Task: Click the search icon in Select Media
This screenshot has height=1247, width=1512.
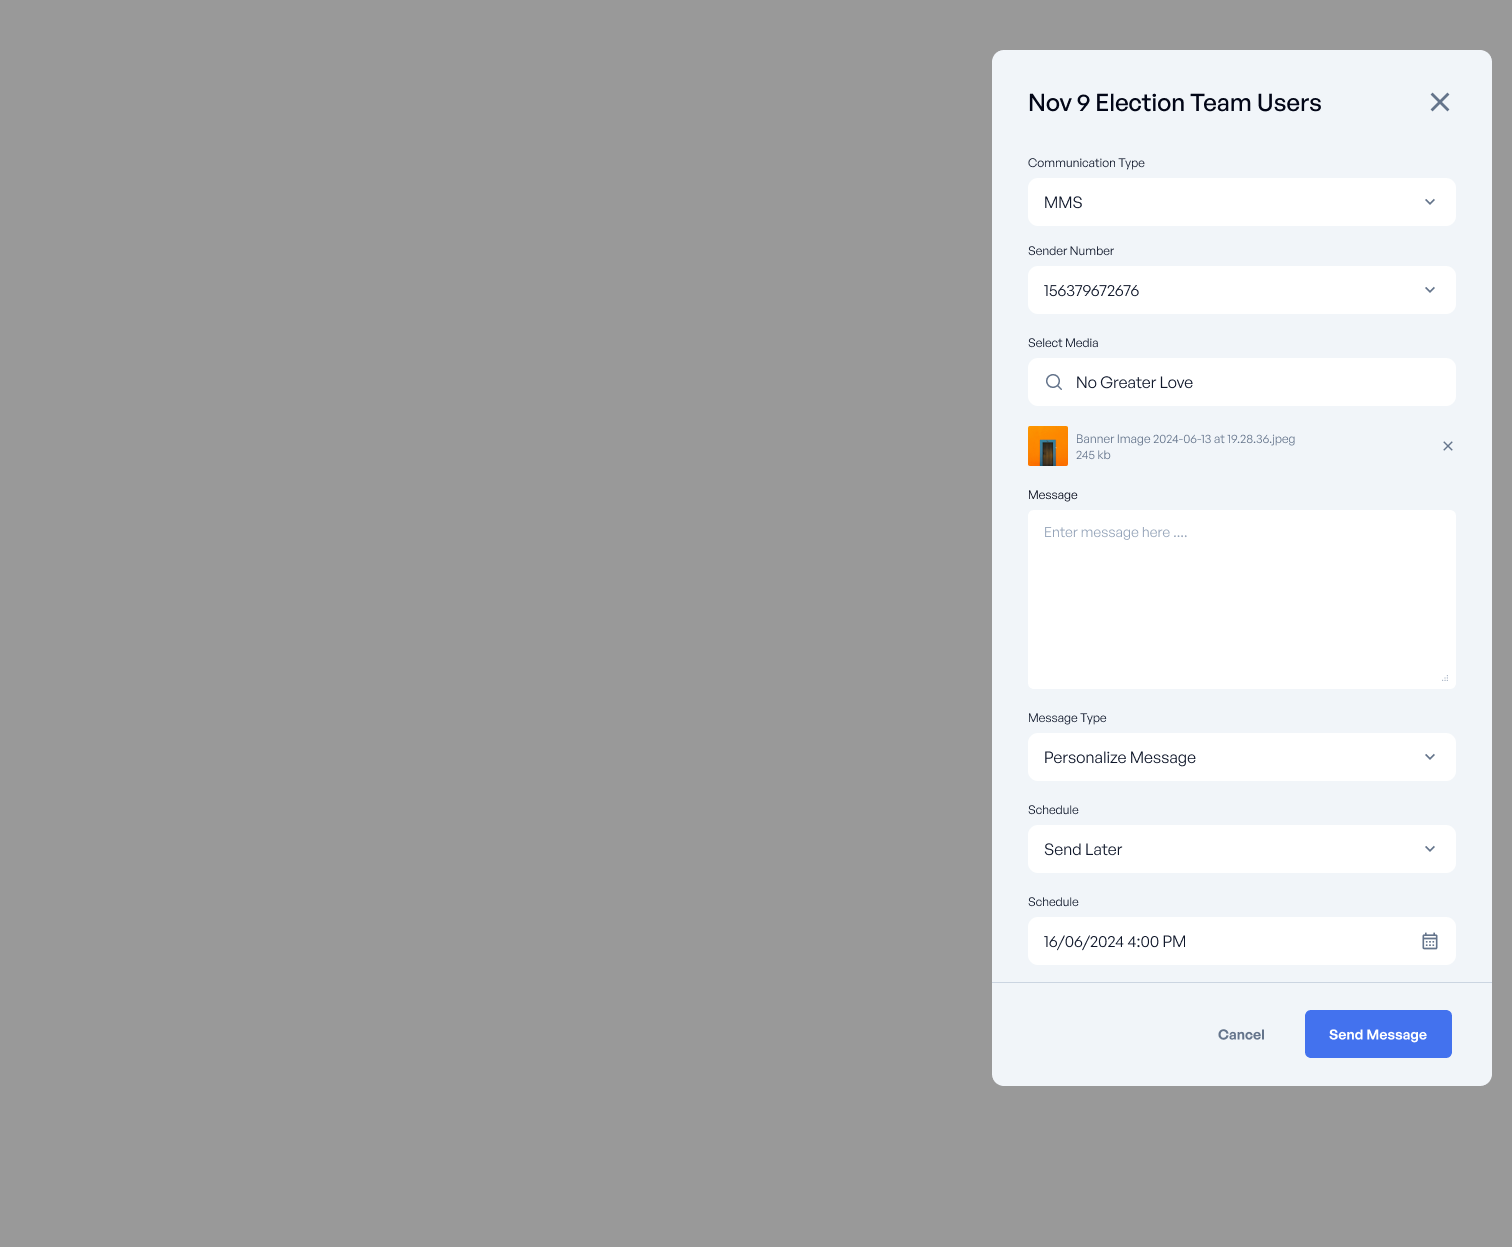Action: [1054, 382]
